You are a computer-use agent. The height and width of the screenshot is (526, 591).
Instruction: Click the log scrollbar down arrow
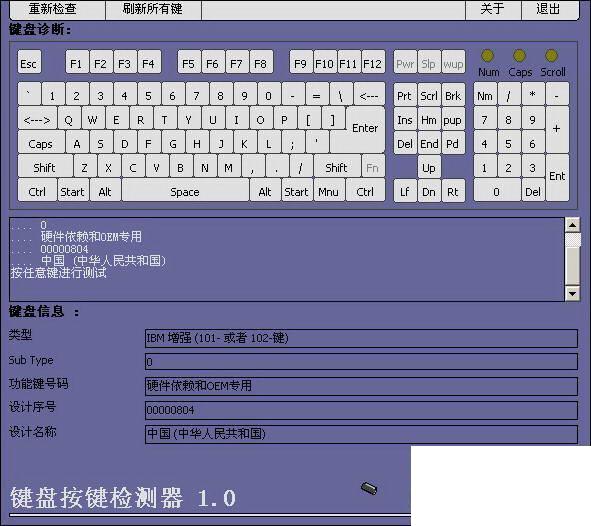click(x=573, y=293)
